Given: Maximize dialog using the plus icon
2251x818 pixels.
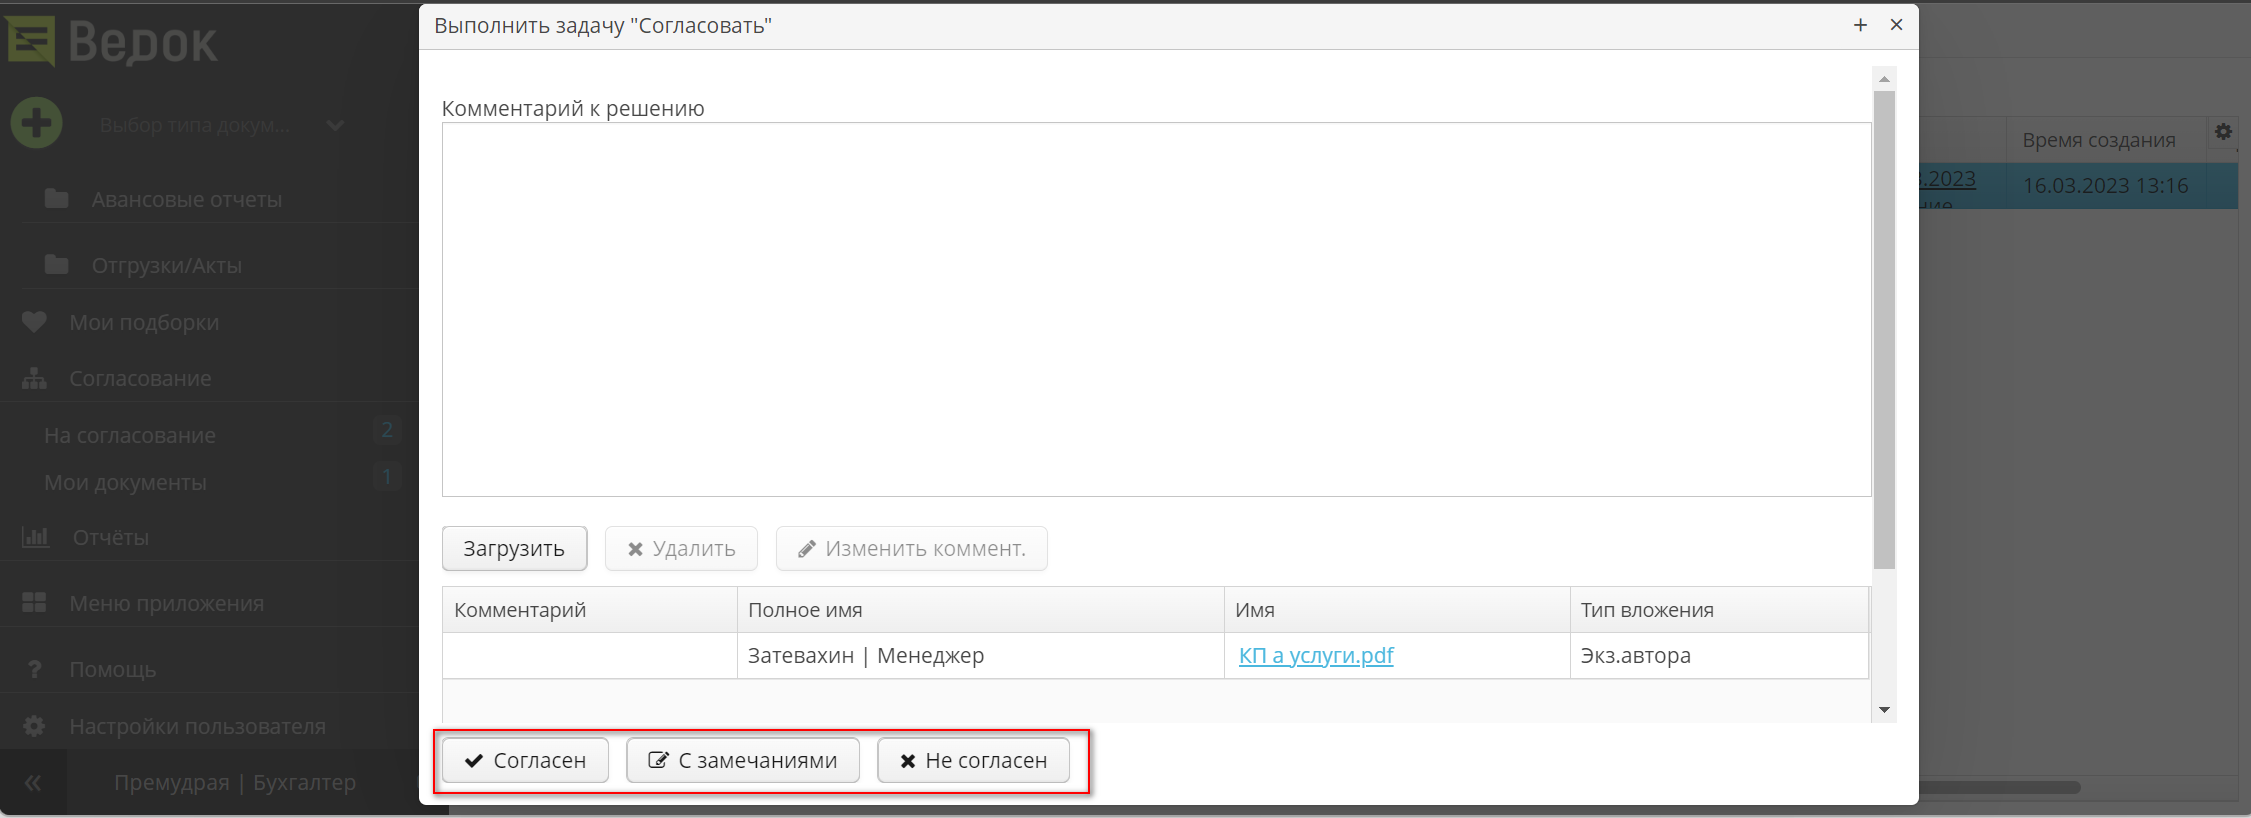Looking at the screenshot, I should pyautogui.click(x=1860, y=25).
